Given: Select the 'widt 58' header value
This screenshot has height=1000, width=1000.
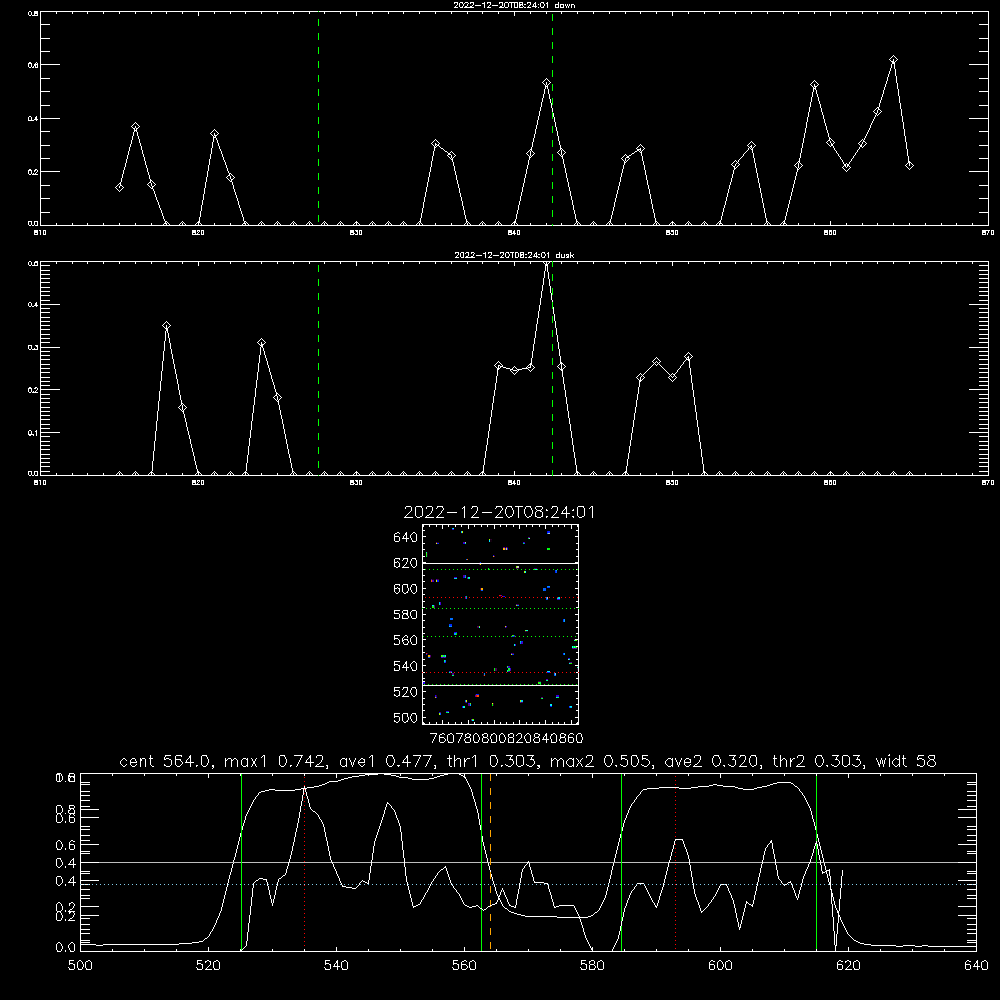Looking at the screenshot, I should 906,761.
